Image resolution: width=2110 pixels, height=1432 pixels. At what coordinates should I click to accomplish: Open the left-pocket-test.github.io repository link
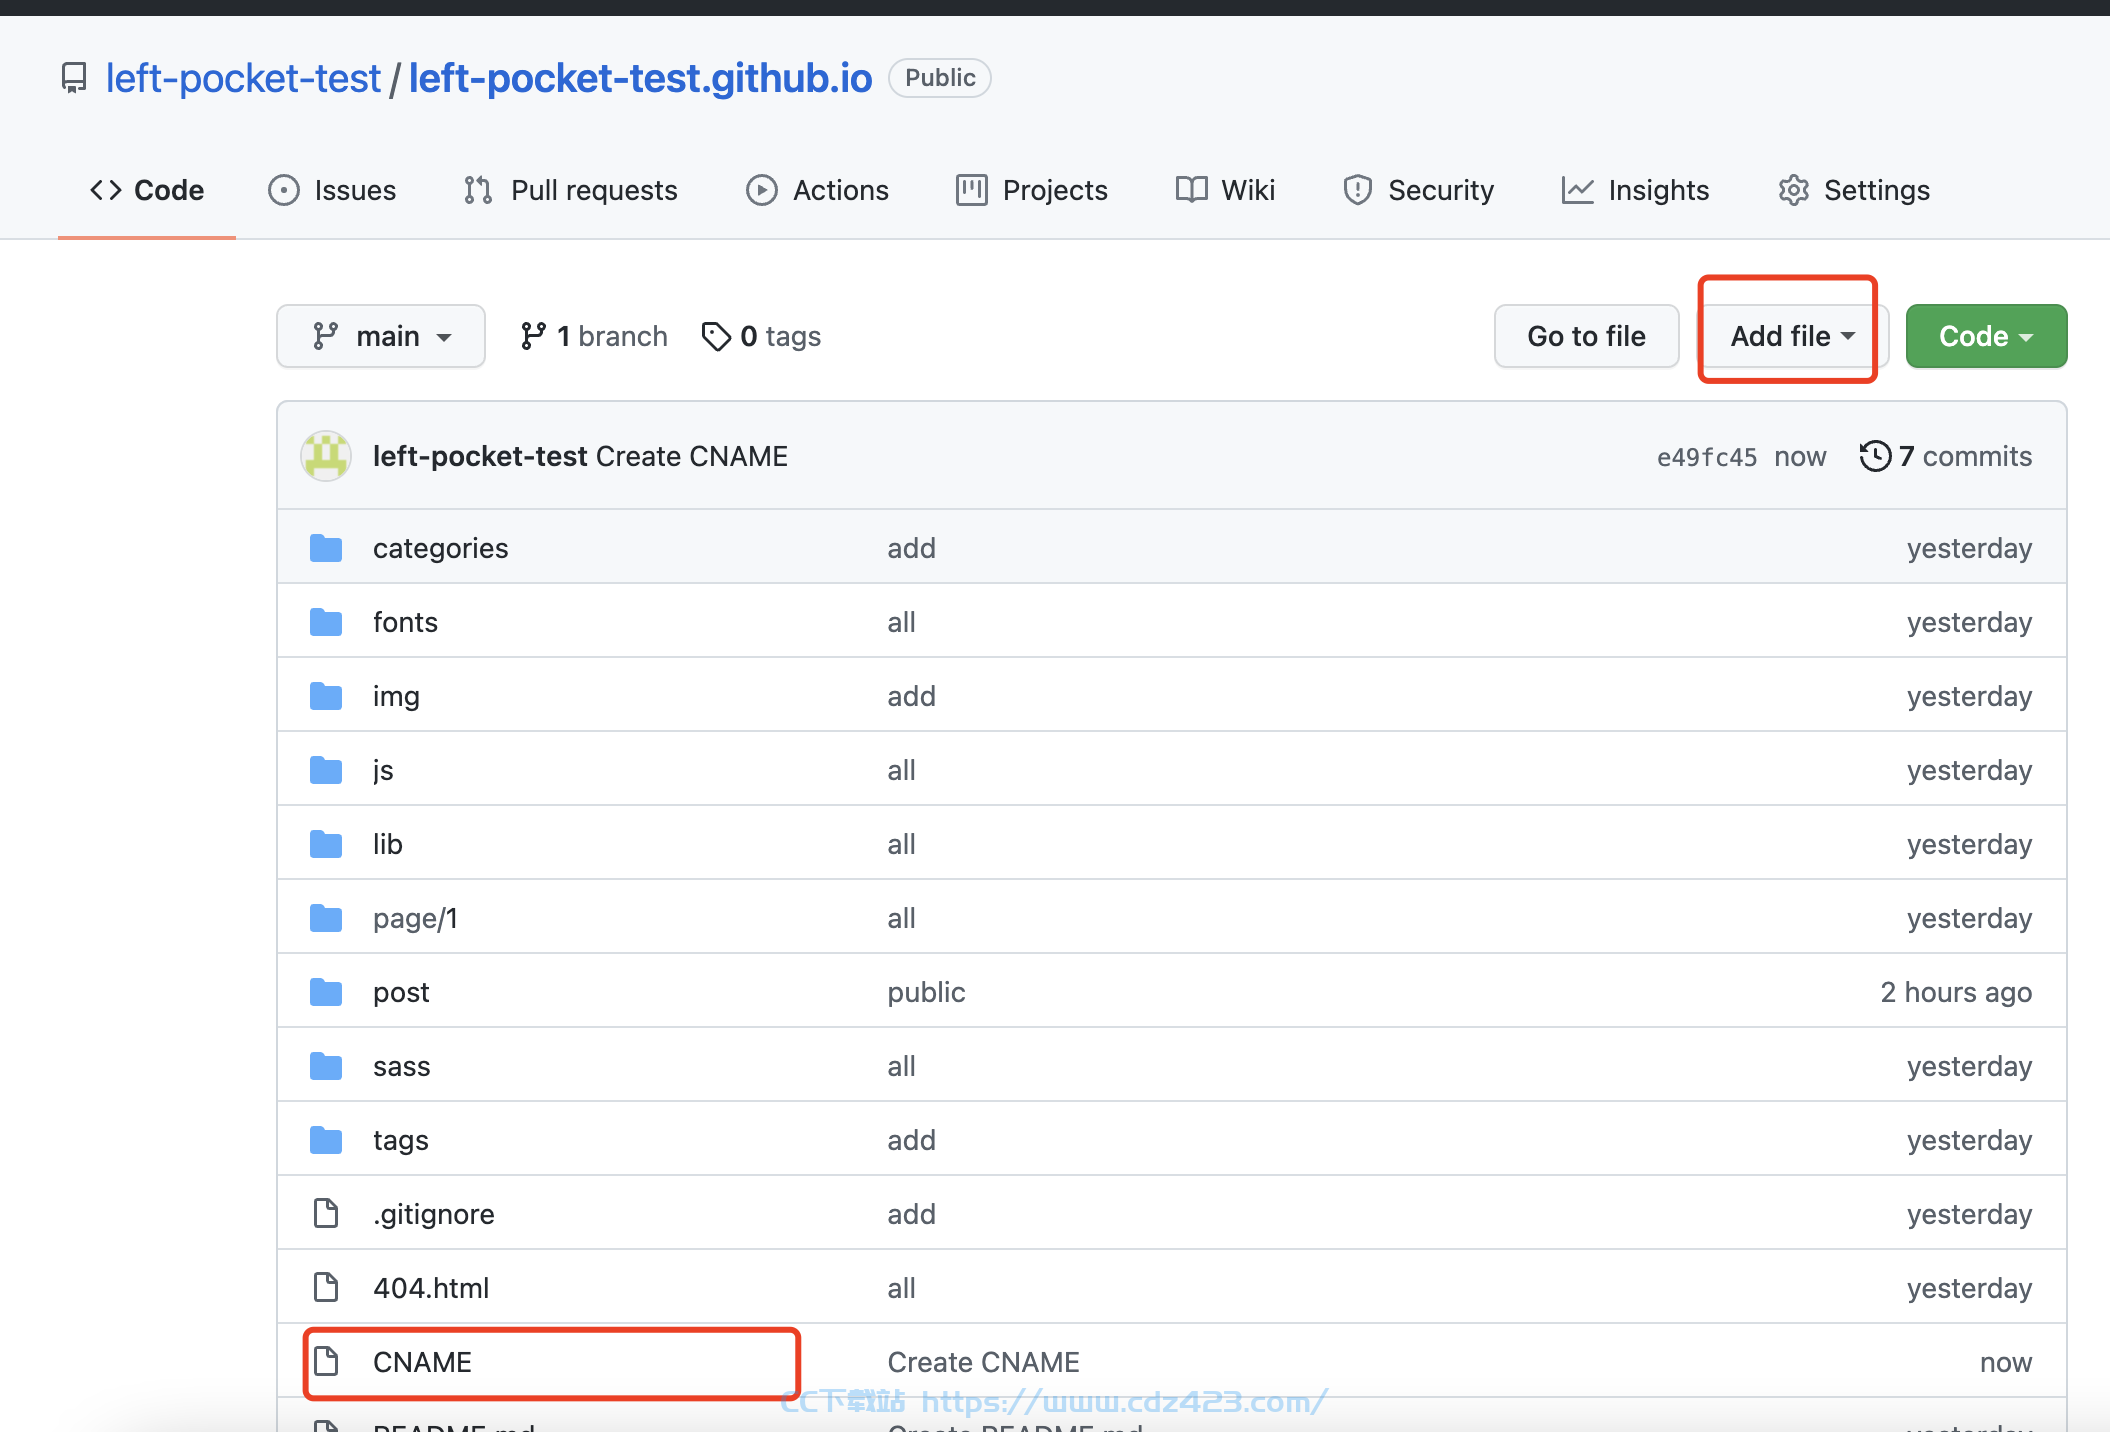click(x=640, y=78)
